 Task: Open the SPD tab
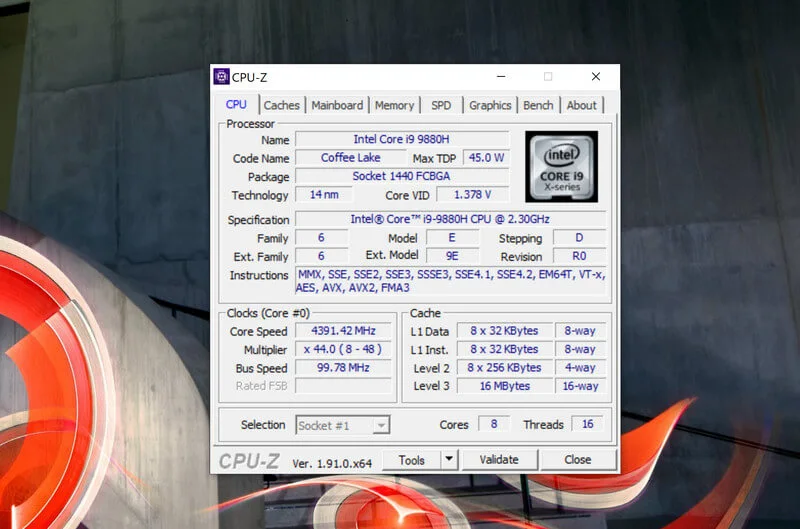coord(441,105)
